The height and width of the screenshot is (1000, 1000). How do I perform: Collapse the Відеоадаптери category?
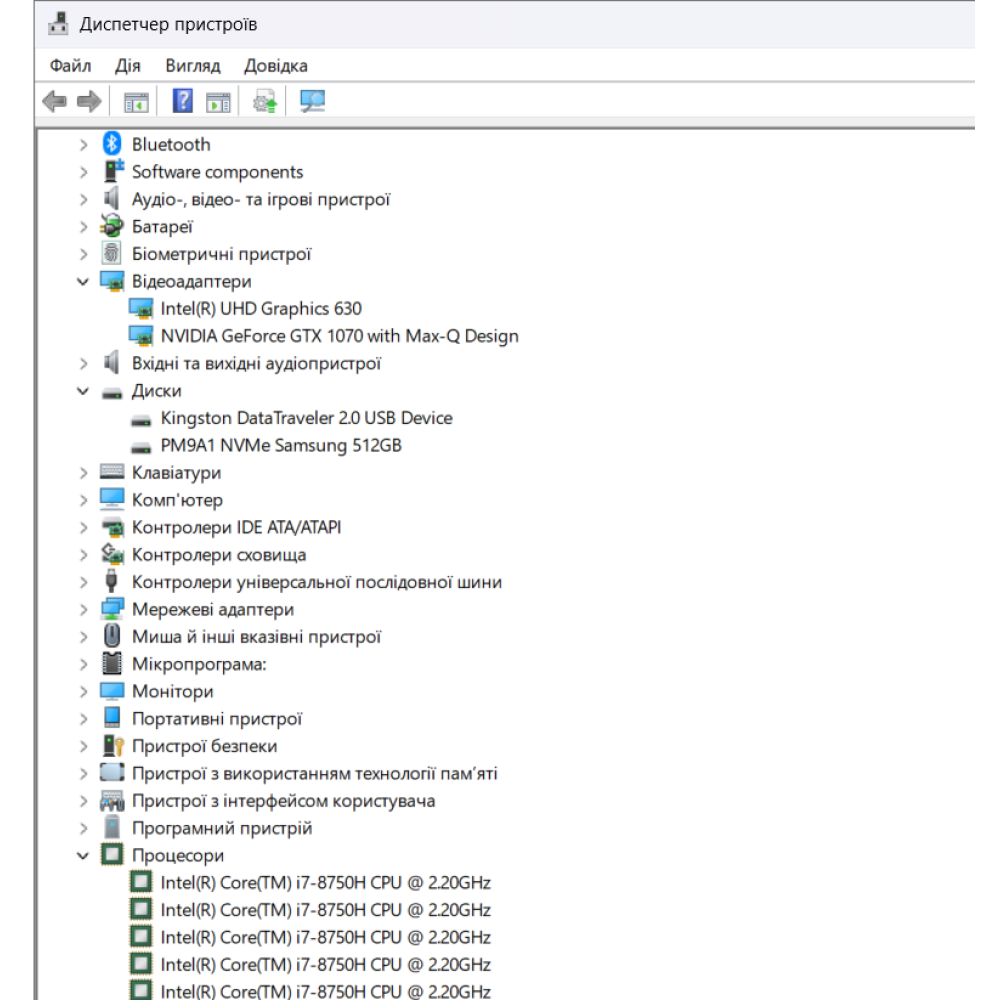click(x=83, y=282)
